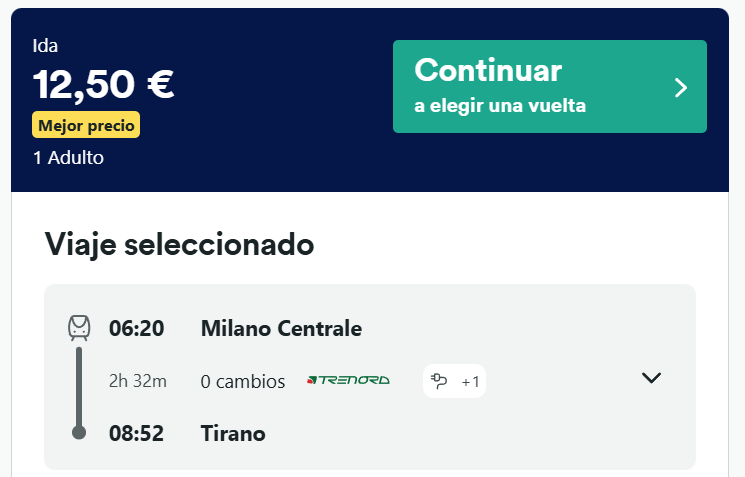The image size is (745, 477).
Task: Click the yellow Mejor precio badge
Action: pos(86,125)
